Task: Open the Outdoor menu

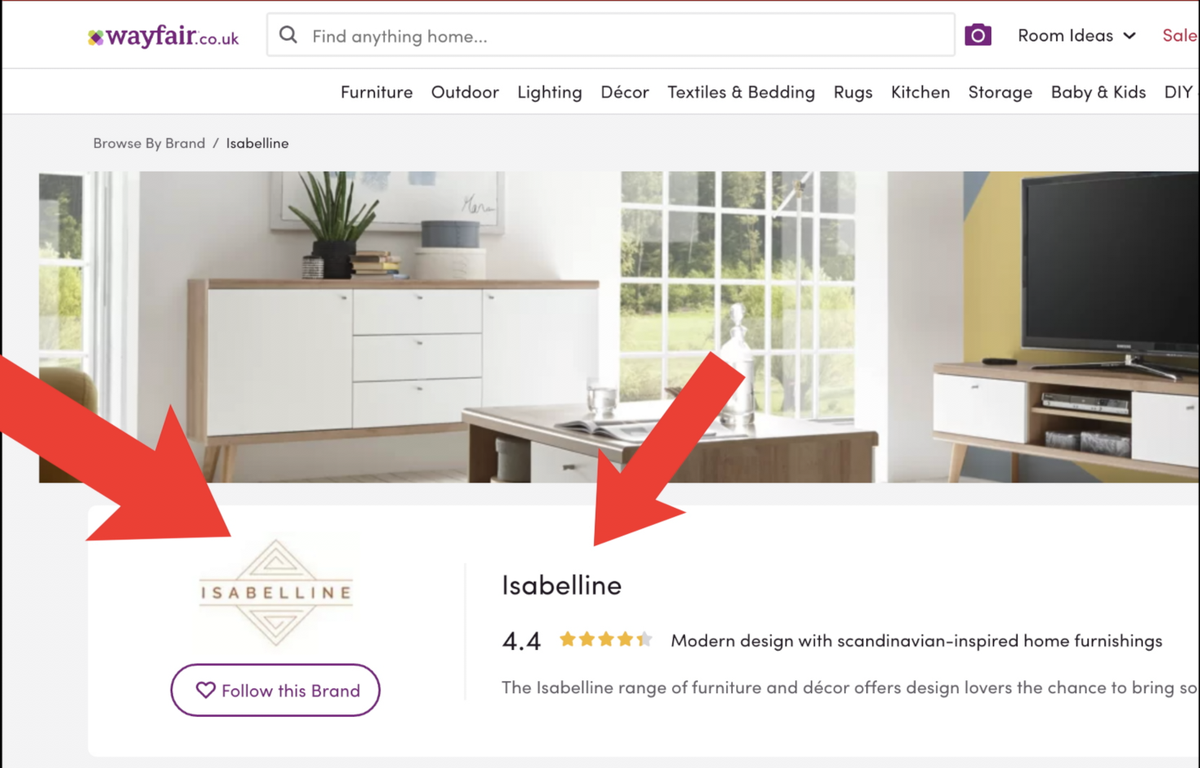Action: [465, 92]
